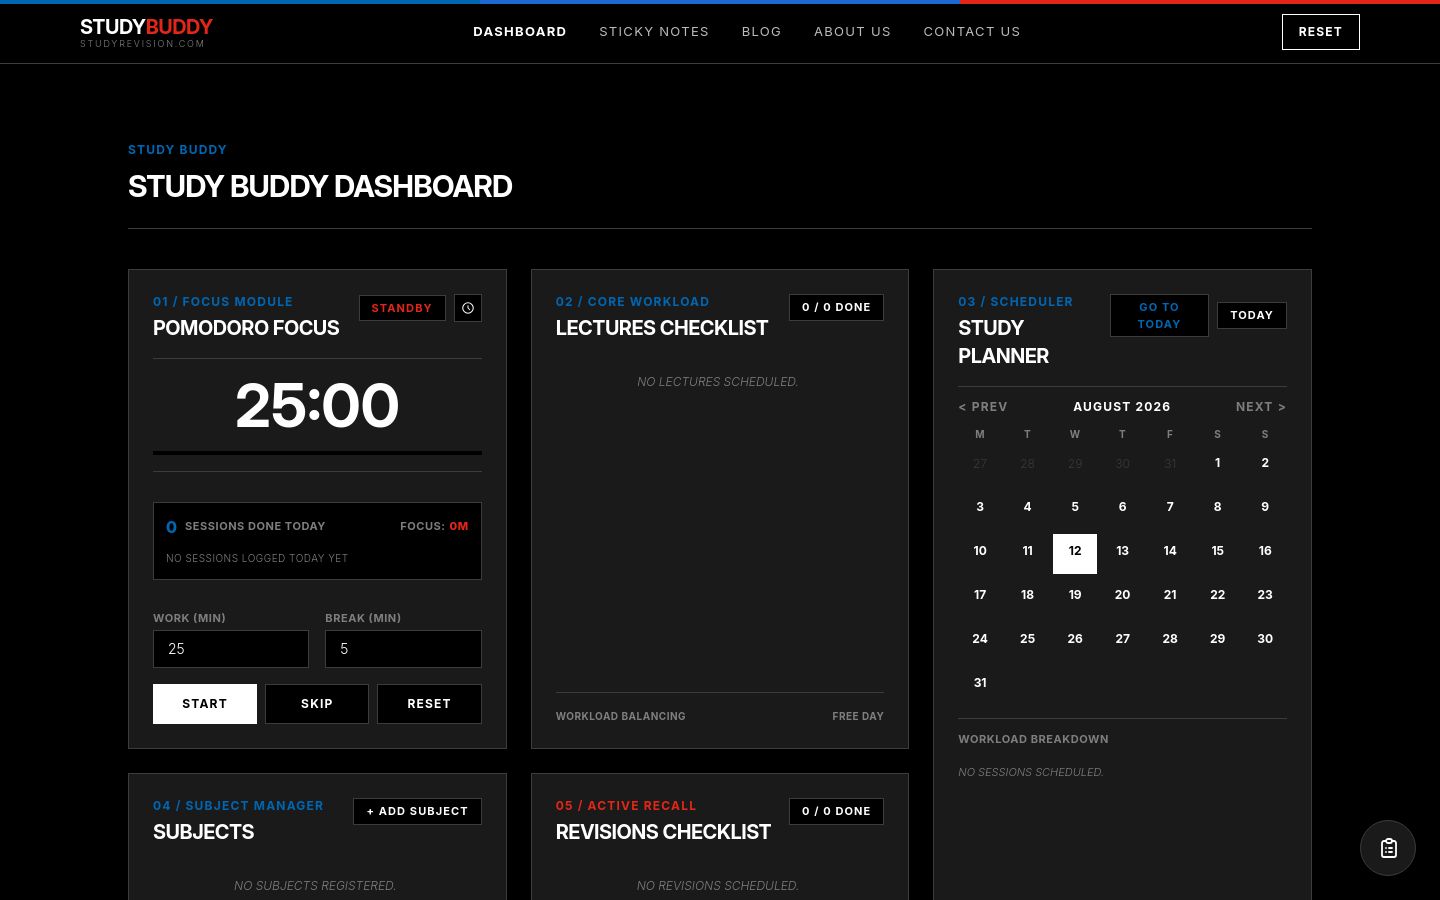The image size is (1440, 900).
Task: Click the Go To Today button
Action: [x=1159, y=315]
